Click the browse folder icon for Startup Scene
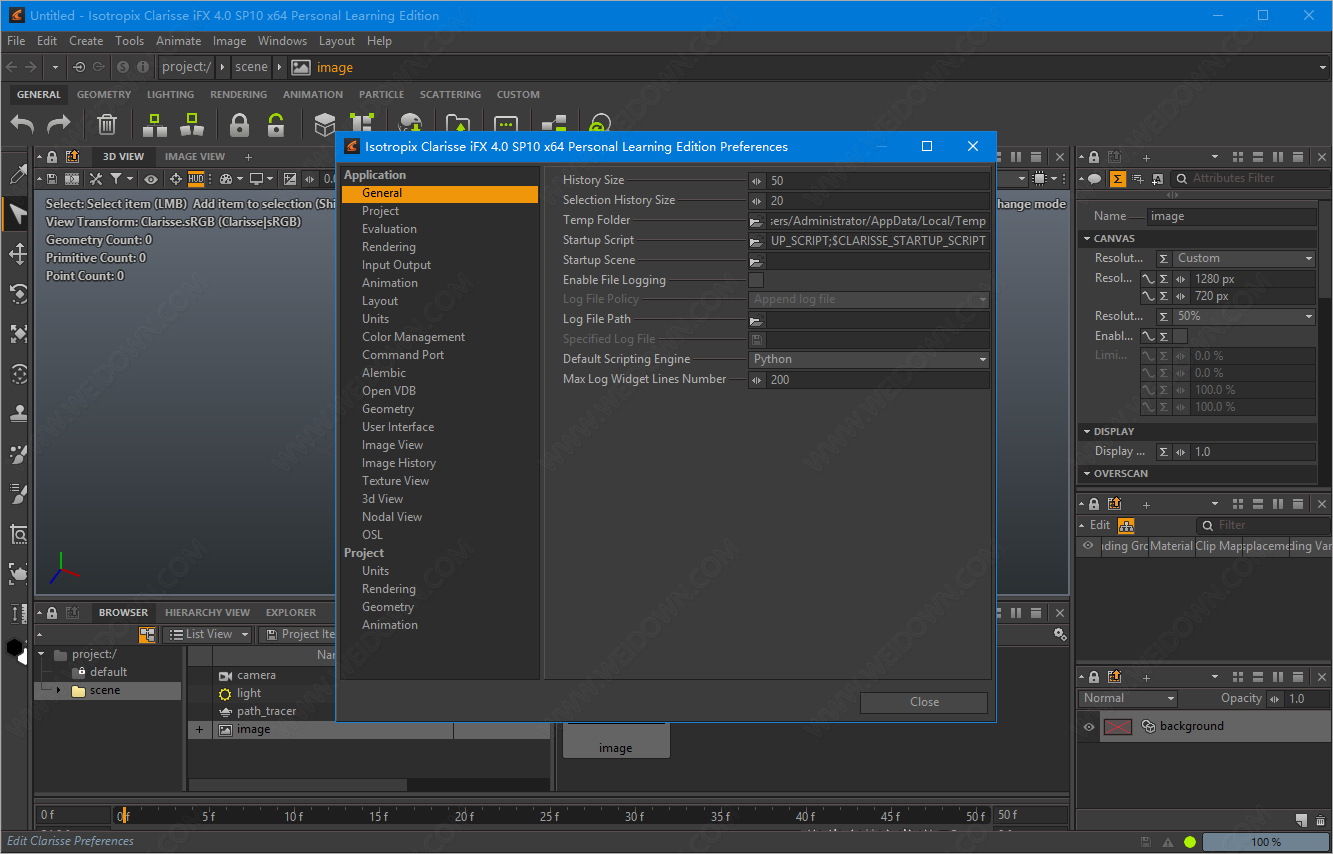 tap(757, 261)
